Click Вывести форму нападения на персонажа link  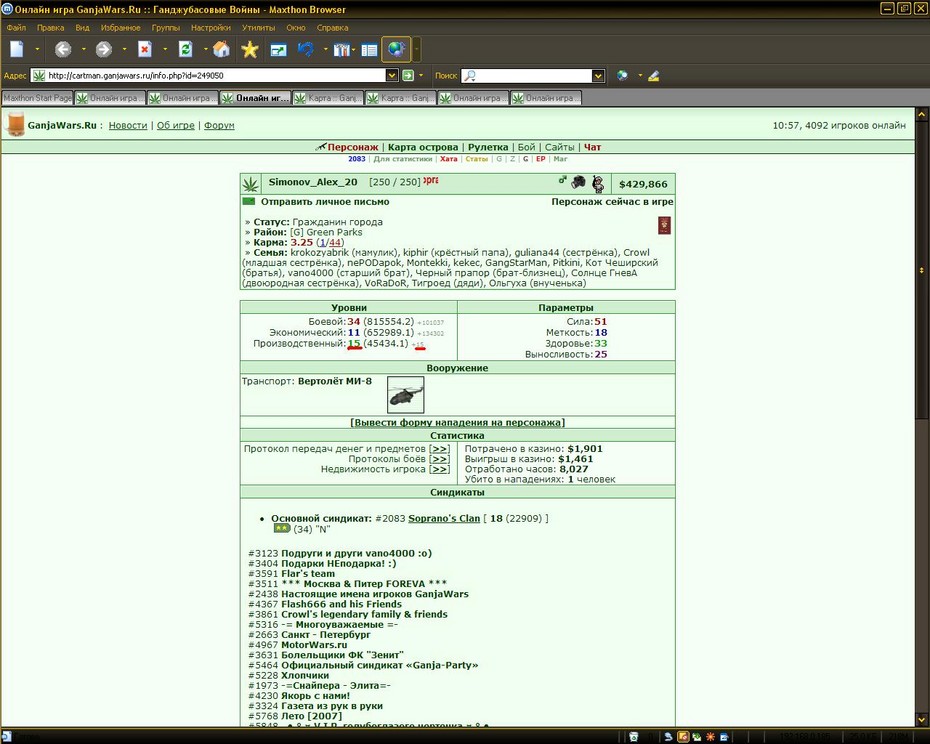[457, 422]
